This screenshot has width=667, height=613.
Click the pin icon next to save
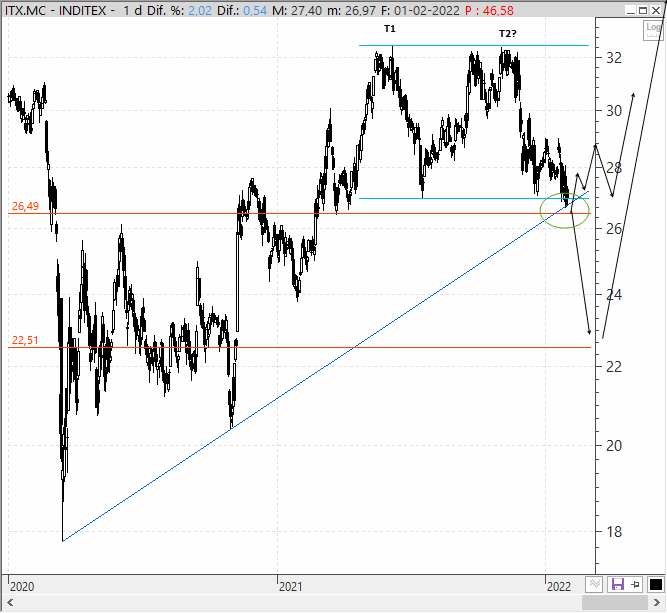[636, 584]
